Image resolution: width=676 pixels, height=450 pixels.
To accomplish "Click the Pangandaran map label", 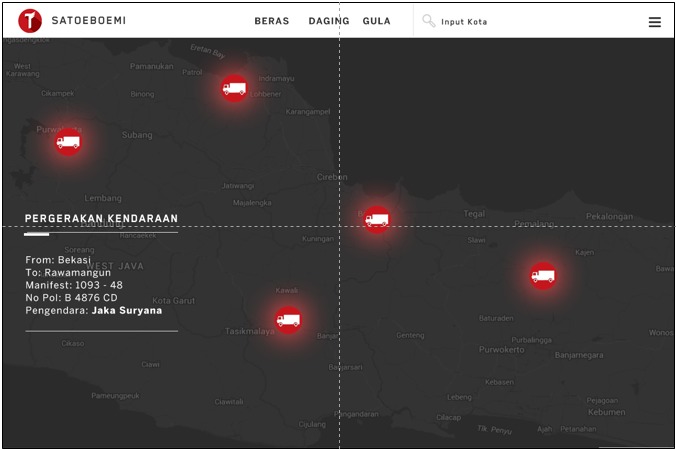I will coord(356,414).
